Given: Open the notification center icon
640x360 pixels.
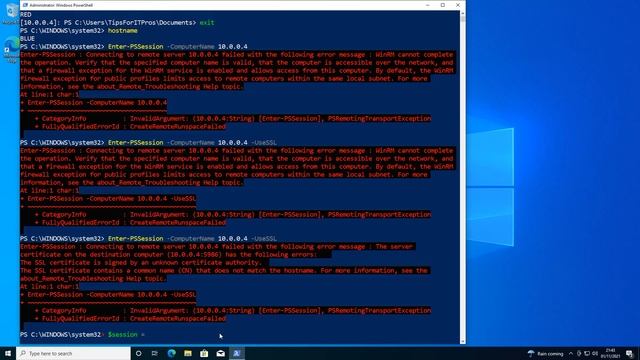Looking at the screenshot, I should tap(630, 353).
